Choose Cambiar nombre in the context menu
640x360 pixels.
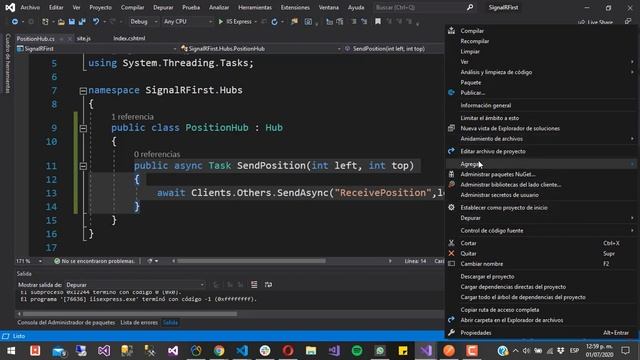541,264
